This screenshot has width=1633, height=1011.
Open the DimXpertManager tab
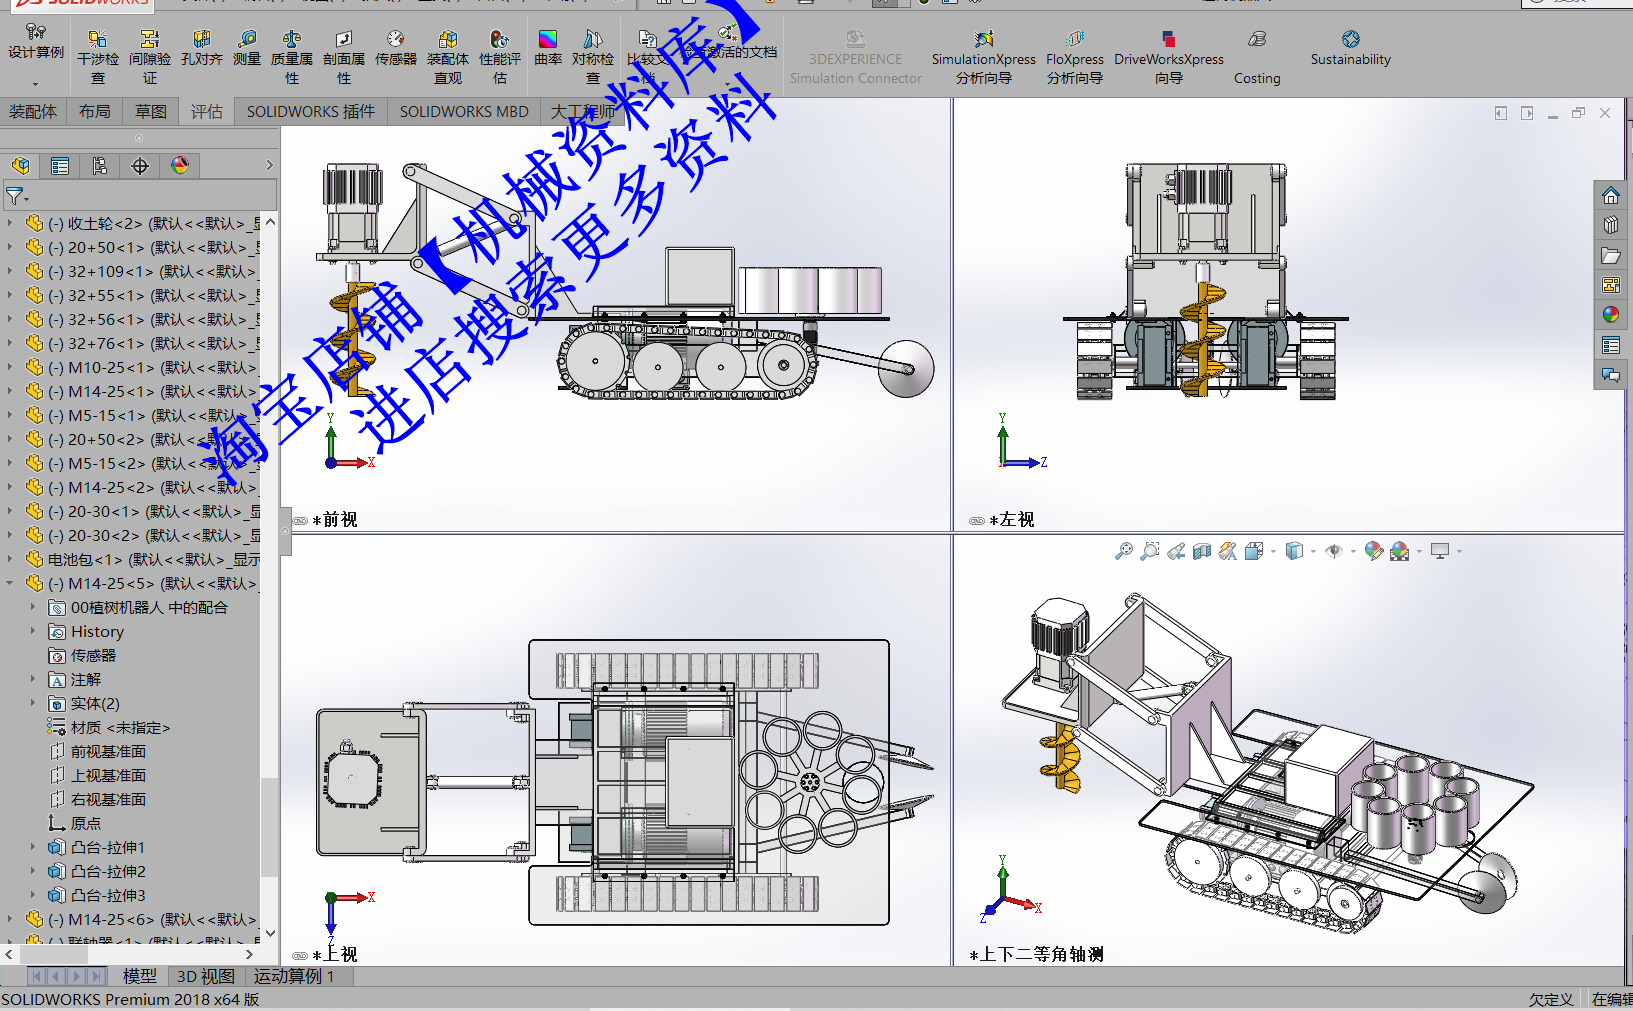click(x=140, y=166)
